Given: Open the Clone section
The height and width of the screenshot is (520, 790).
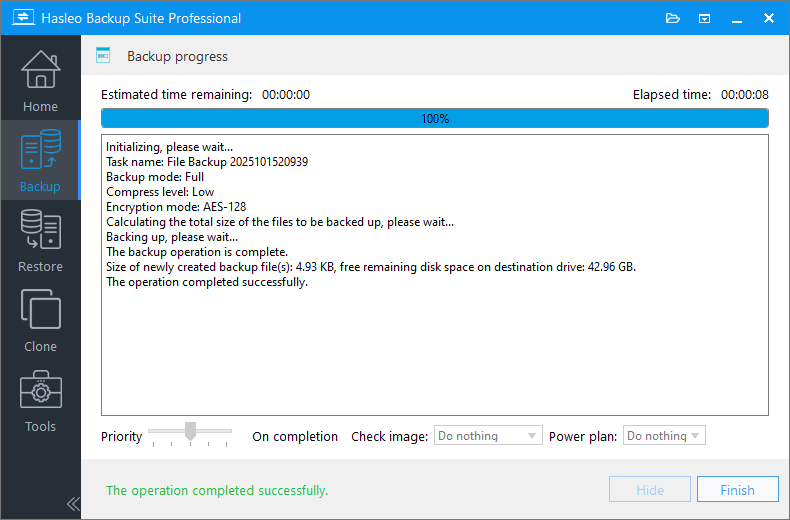Looking at the screenshot, I should [x=40, y=320].
